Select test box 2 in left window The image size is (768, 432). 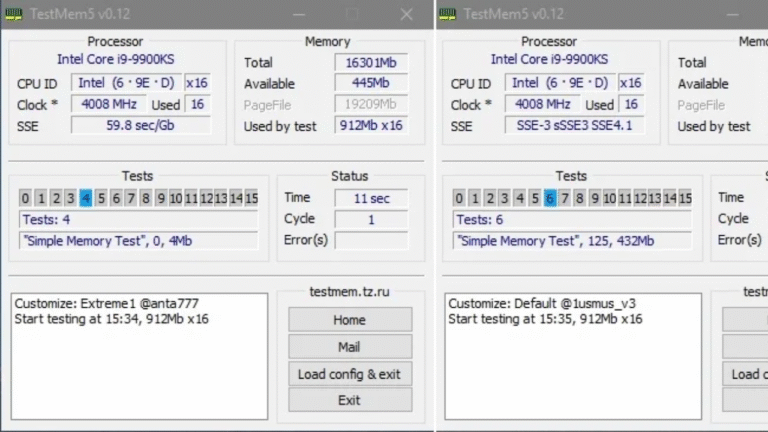[x=56, y=198]
